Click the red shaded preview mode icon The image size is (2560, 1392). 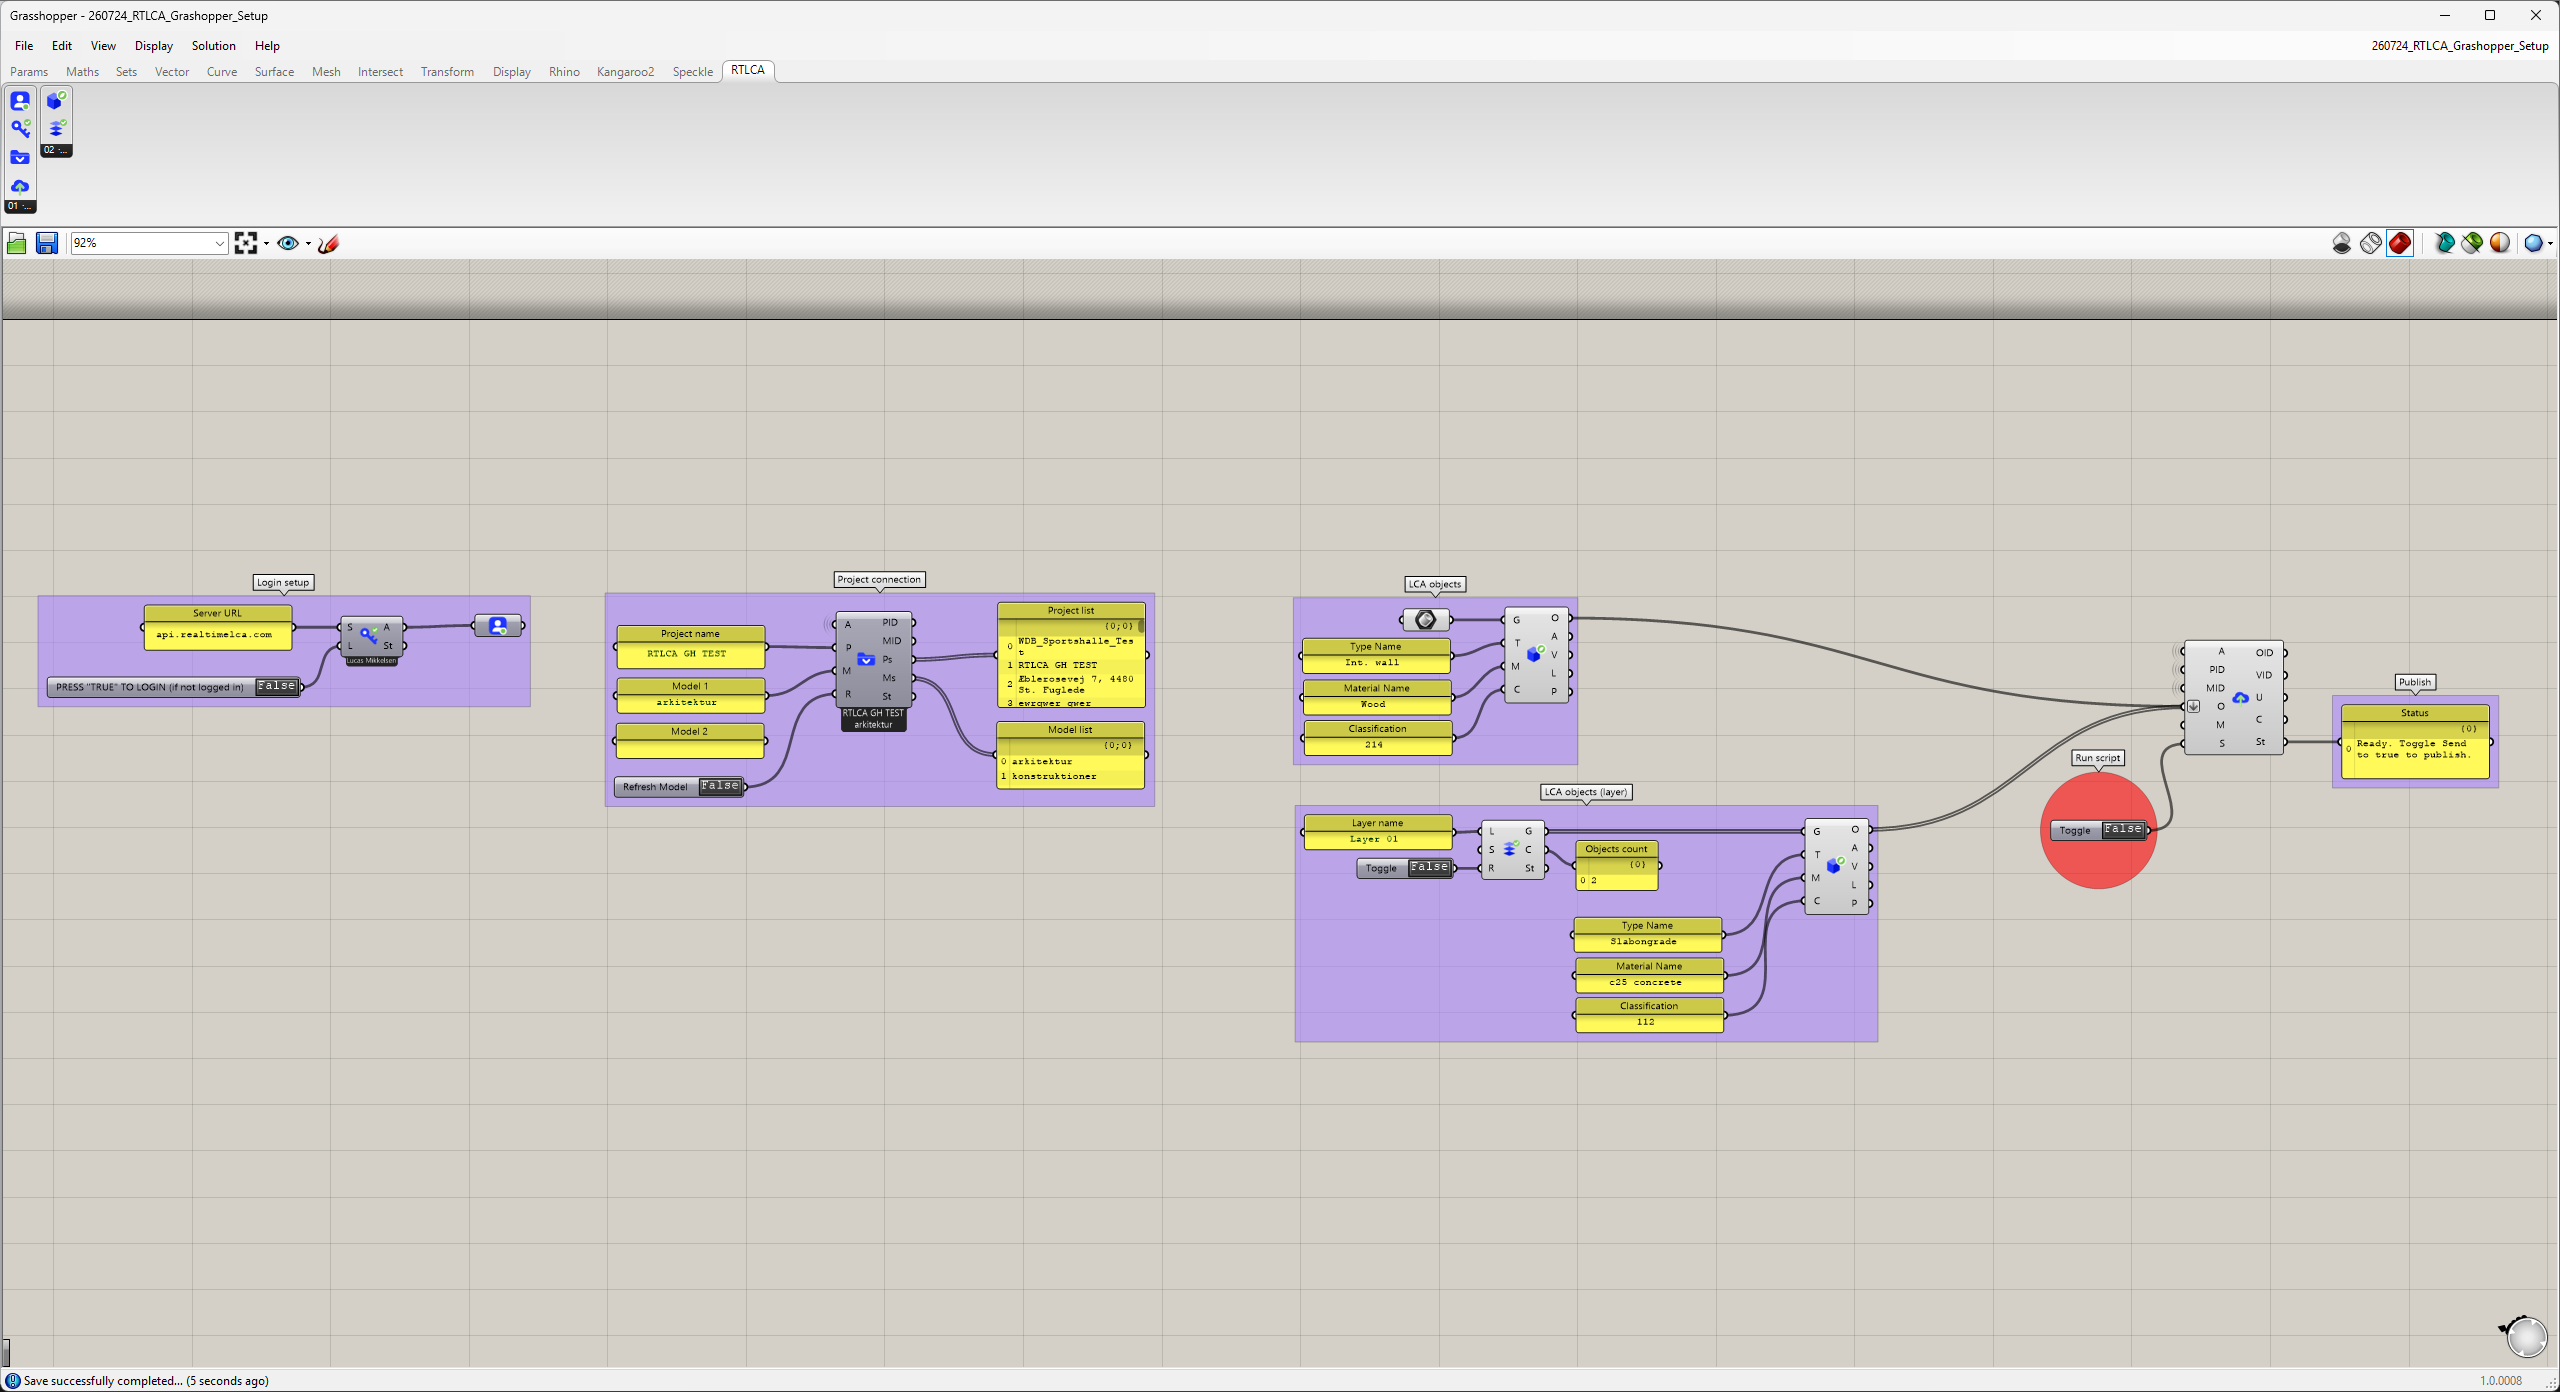click(2399, 243)
